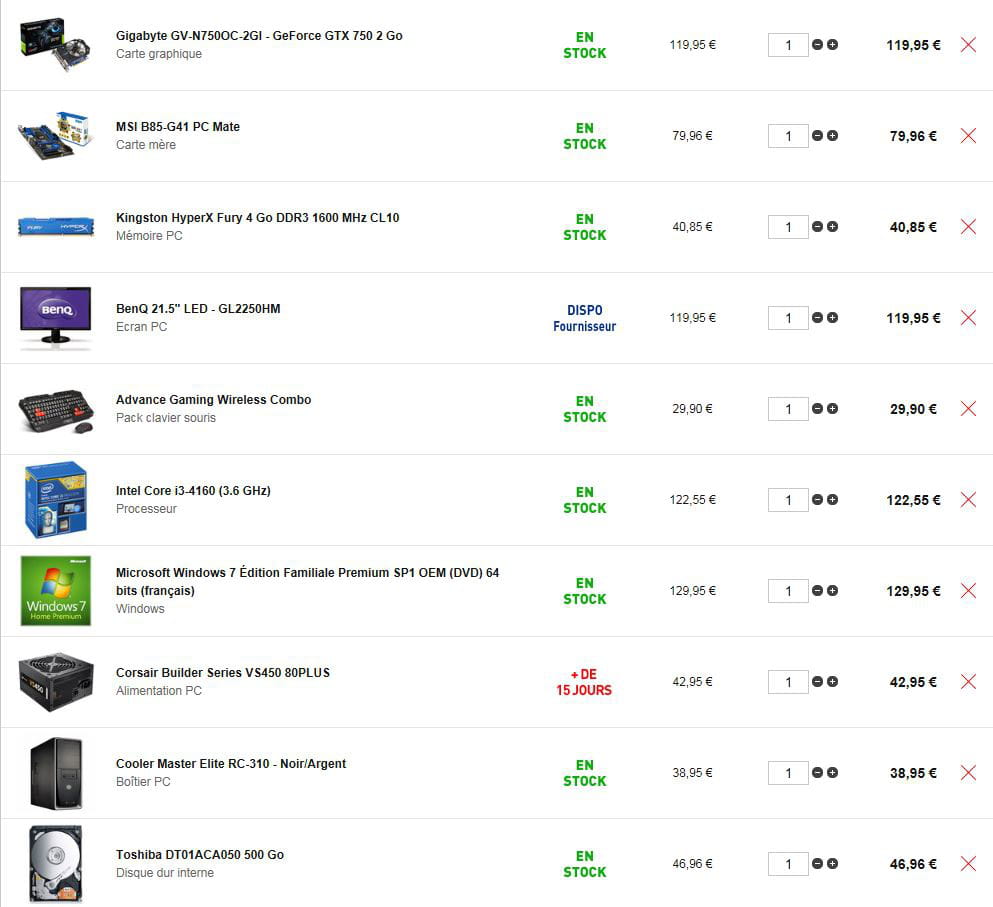Open the Gigabyte GV-N750OC-2GI product link
Screen dimensions: 993x907
pyautogui.click(x=259, y=36)
